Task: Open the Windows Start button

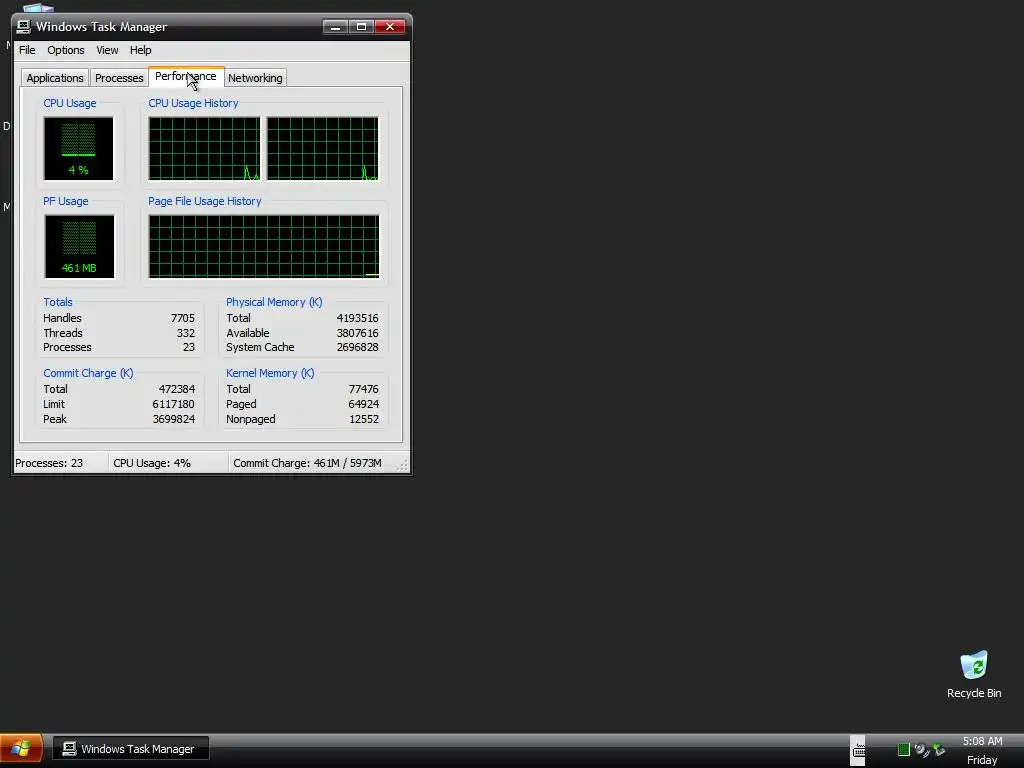Action: coord(21,748)
